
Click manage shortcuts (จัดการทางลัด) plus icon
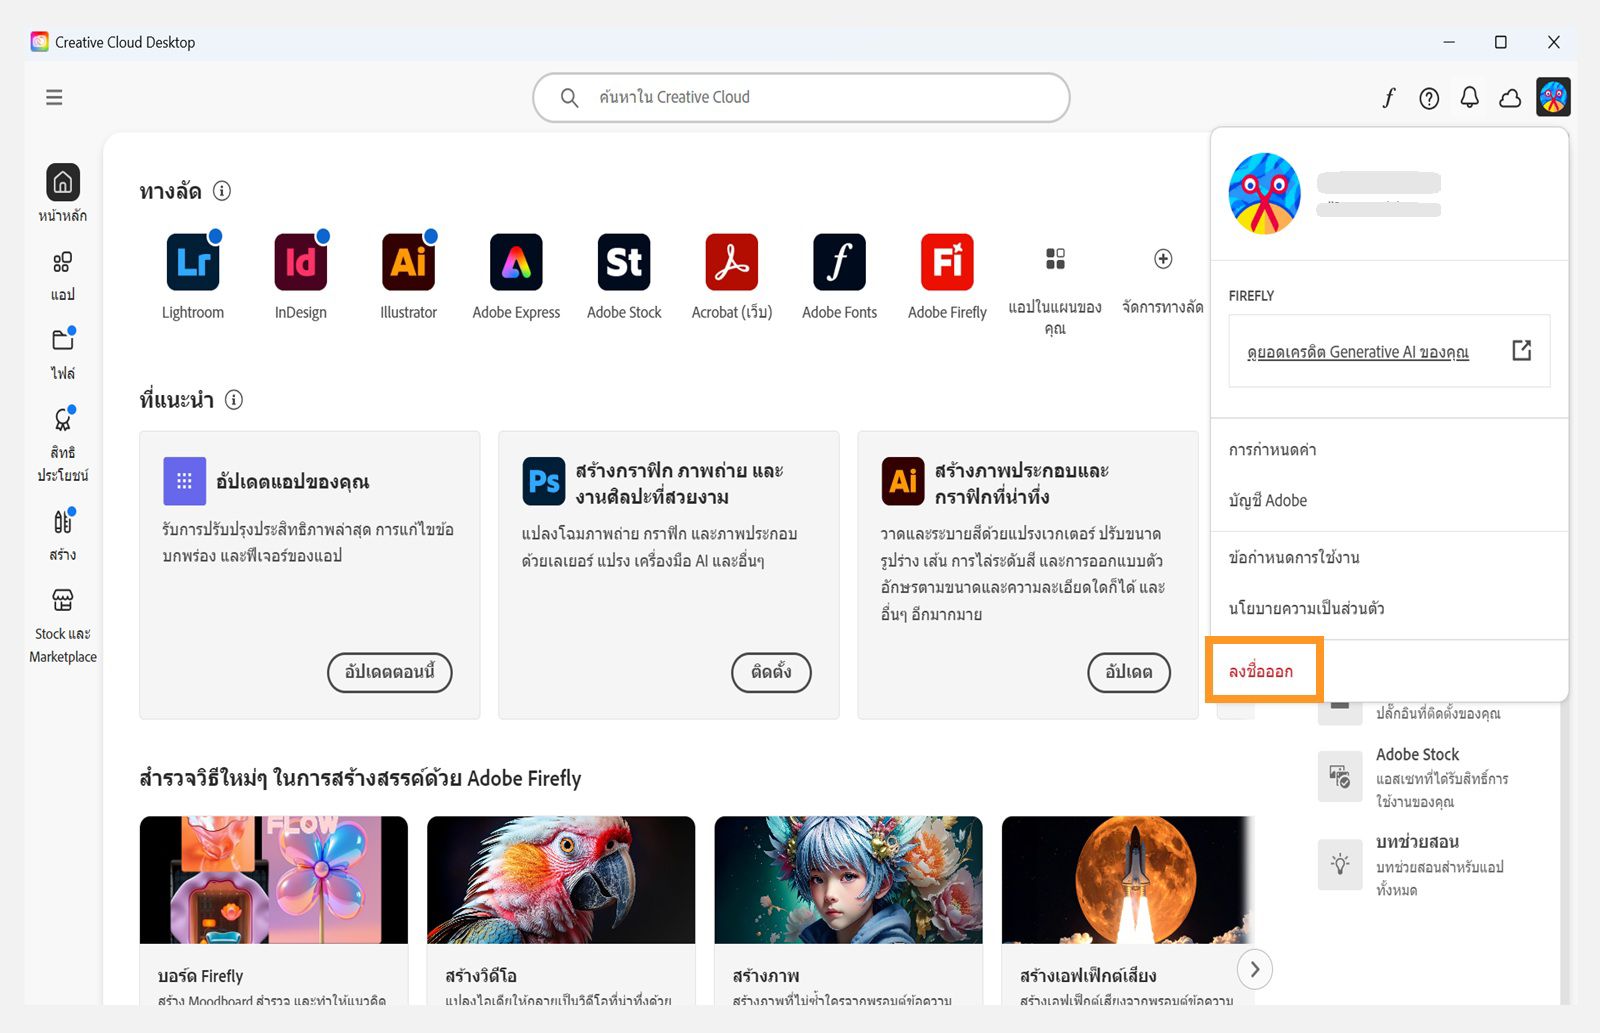pos(1163,259)
